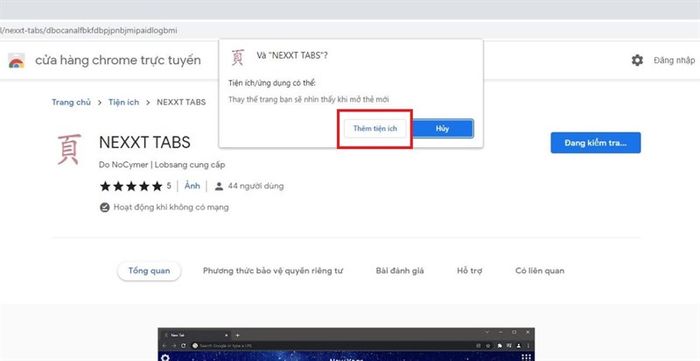Viewport: 700px width, 361px height.
Task: Click the NEXXT TABS breadcrumb text
Action: pos(181,102)
